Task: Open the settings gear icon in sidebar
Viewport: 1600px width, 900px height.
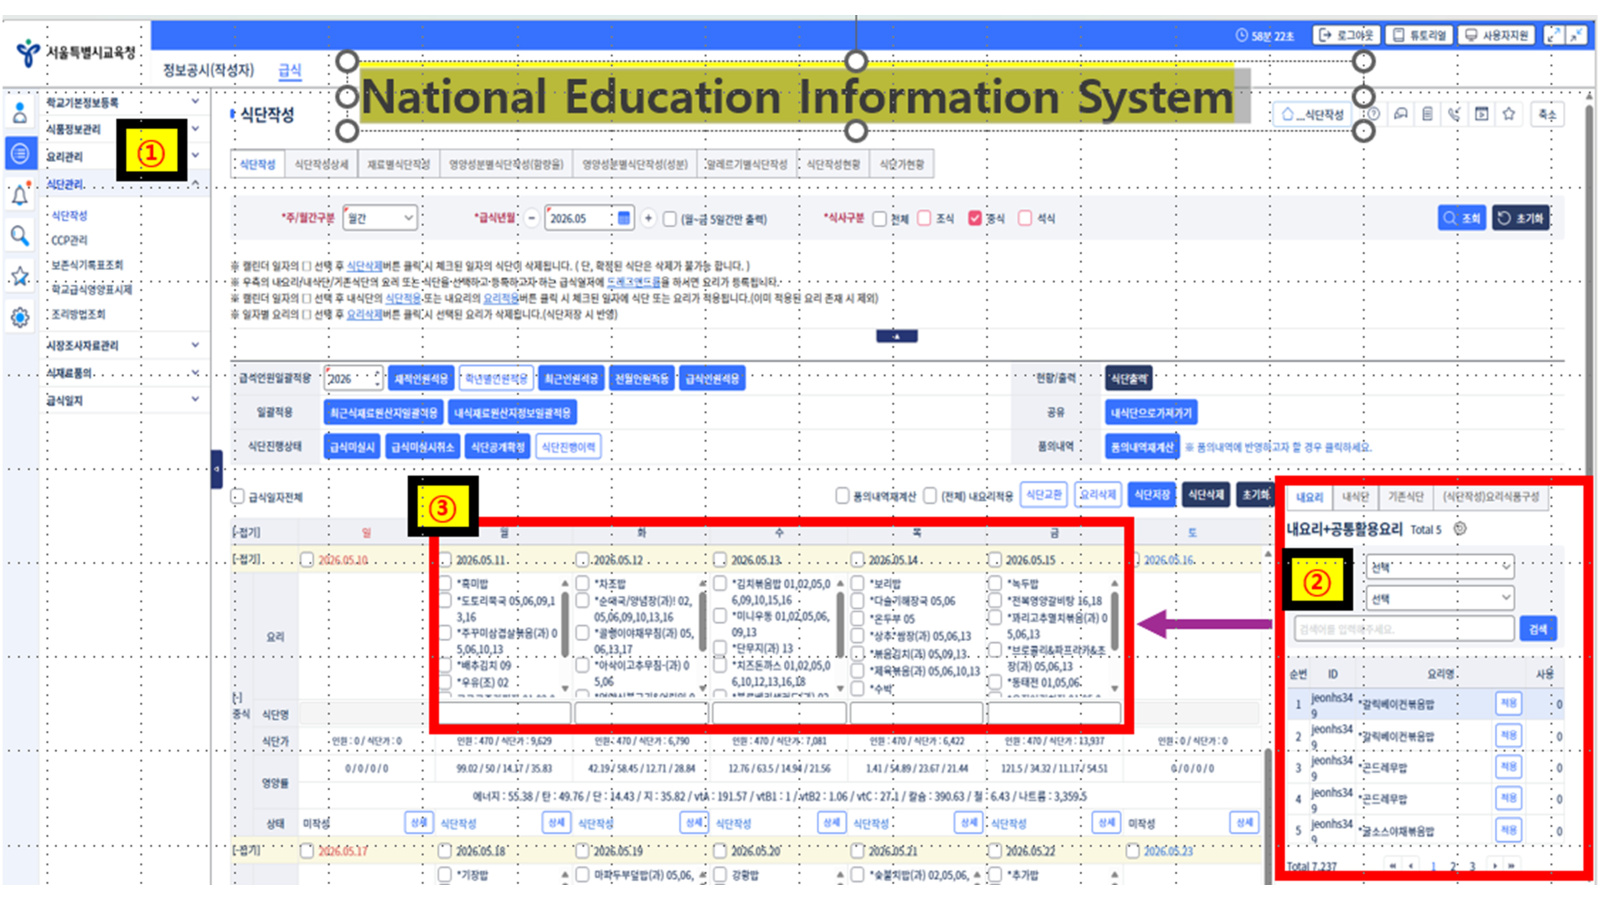Action: click(19, 318)
